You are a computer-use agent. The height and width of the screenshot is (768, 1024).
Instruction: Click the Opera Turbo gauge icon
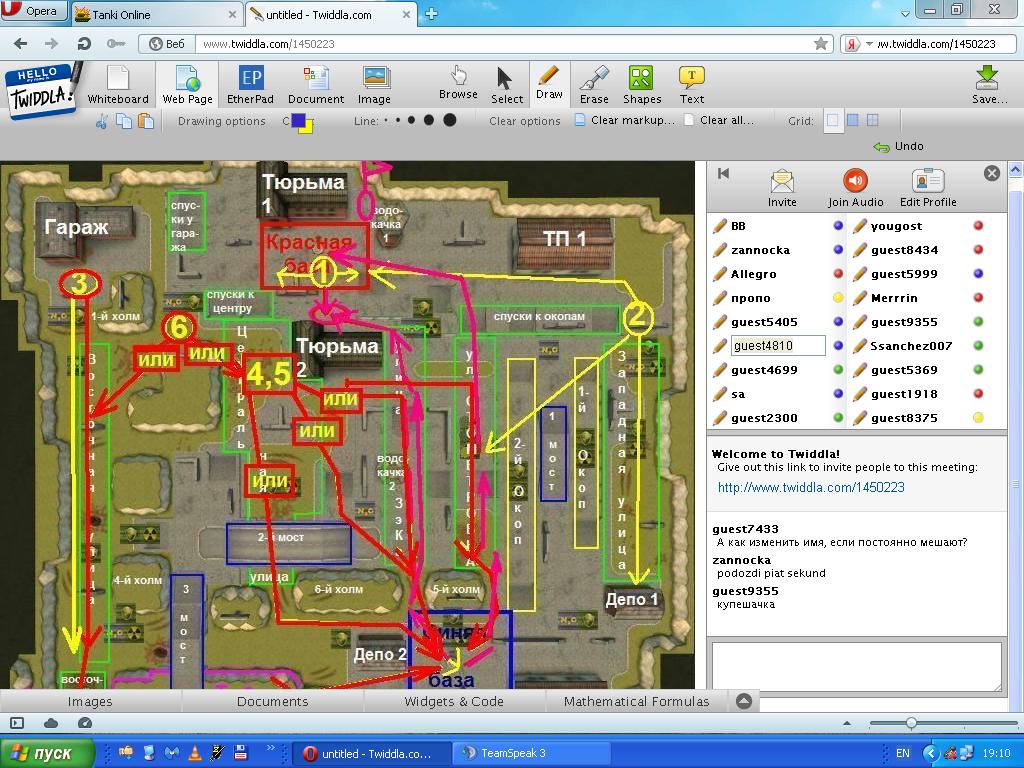click(x=85, y=723)
